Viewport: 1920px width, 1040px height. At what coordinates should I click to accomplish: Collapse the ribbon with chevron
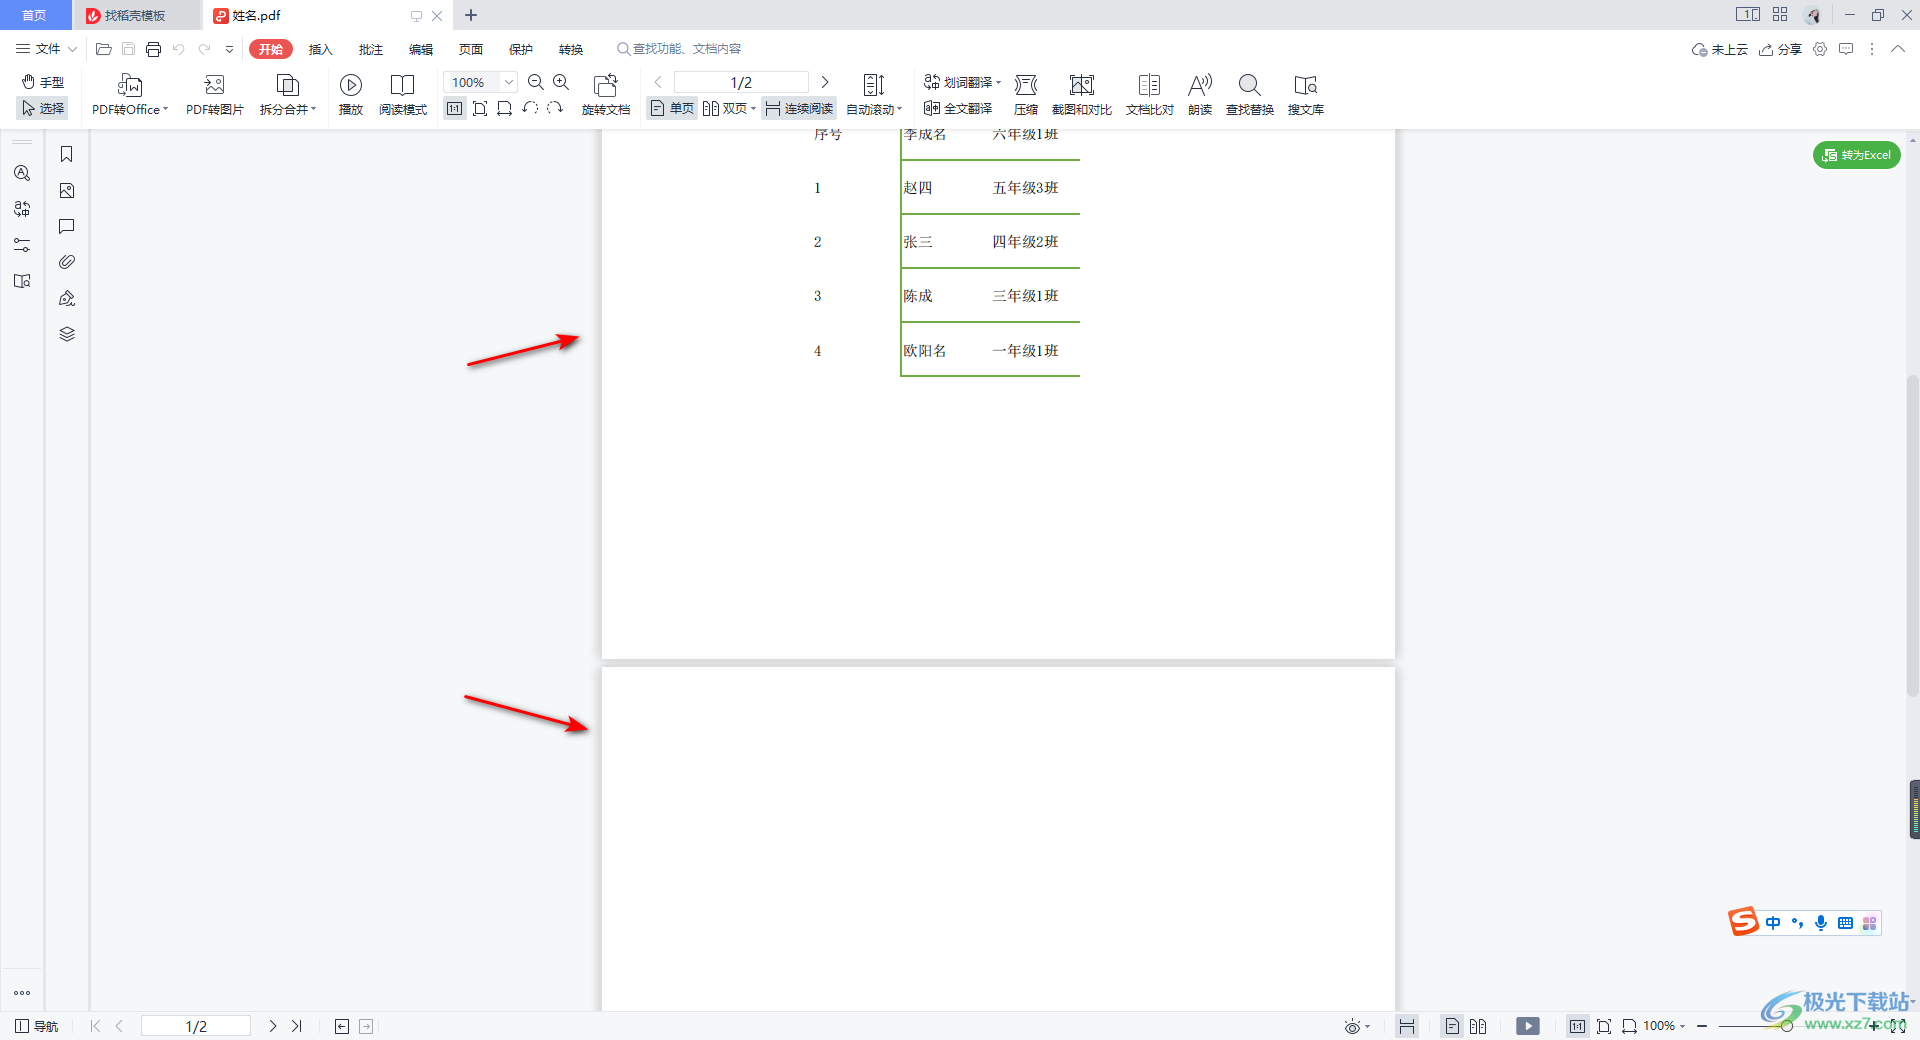click(x=1897, y=49)
